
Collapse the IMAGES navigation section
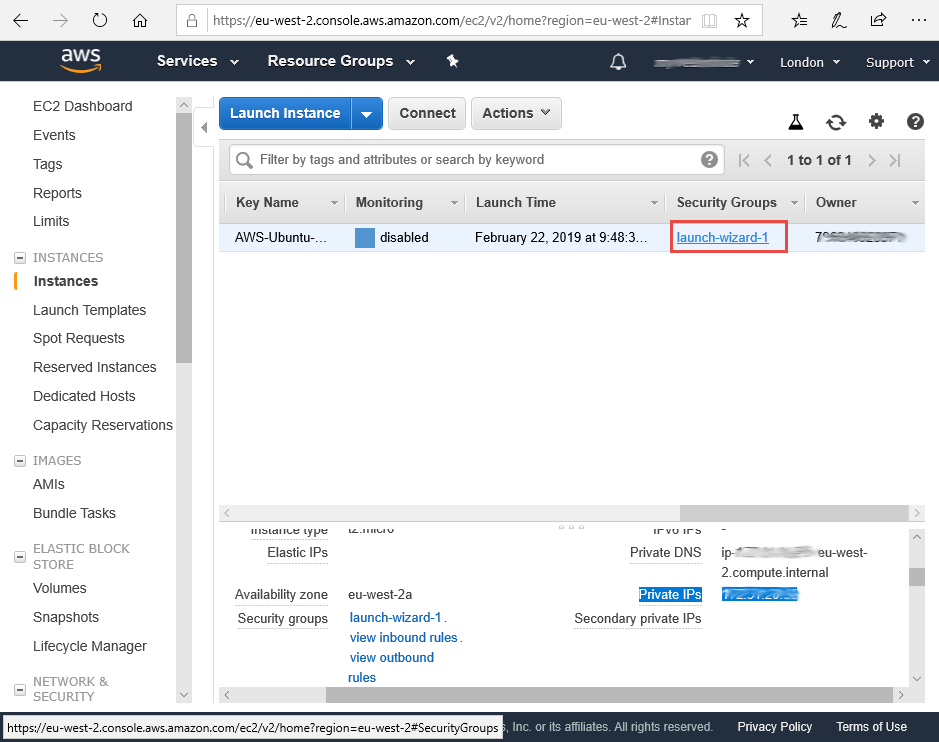[20, 461]
